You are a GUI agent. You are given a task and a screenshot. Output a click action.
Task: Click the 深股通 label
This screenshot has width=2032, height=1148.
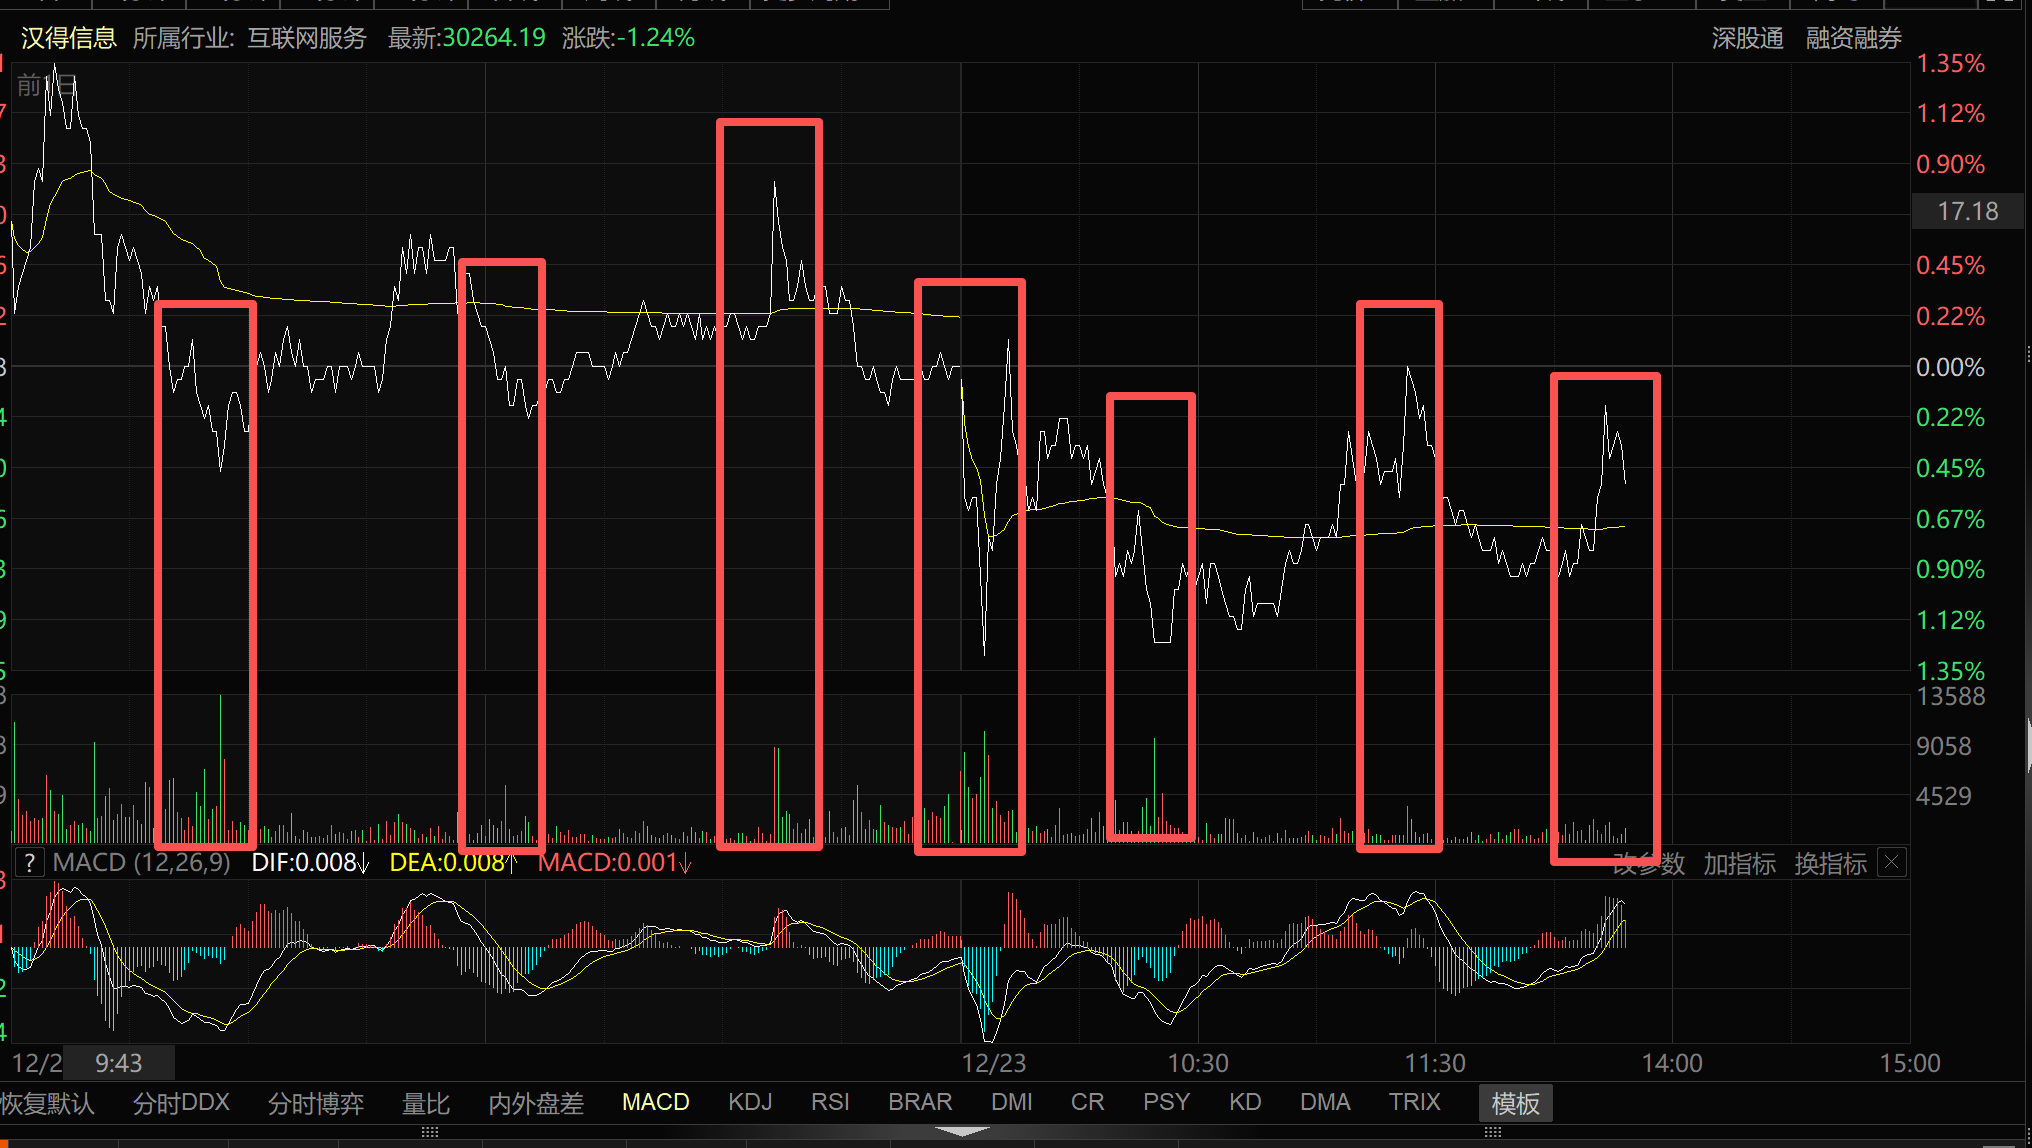click(1747, 38)
